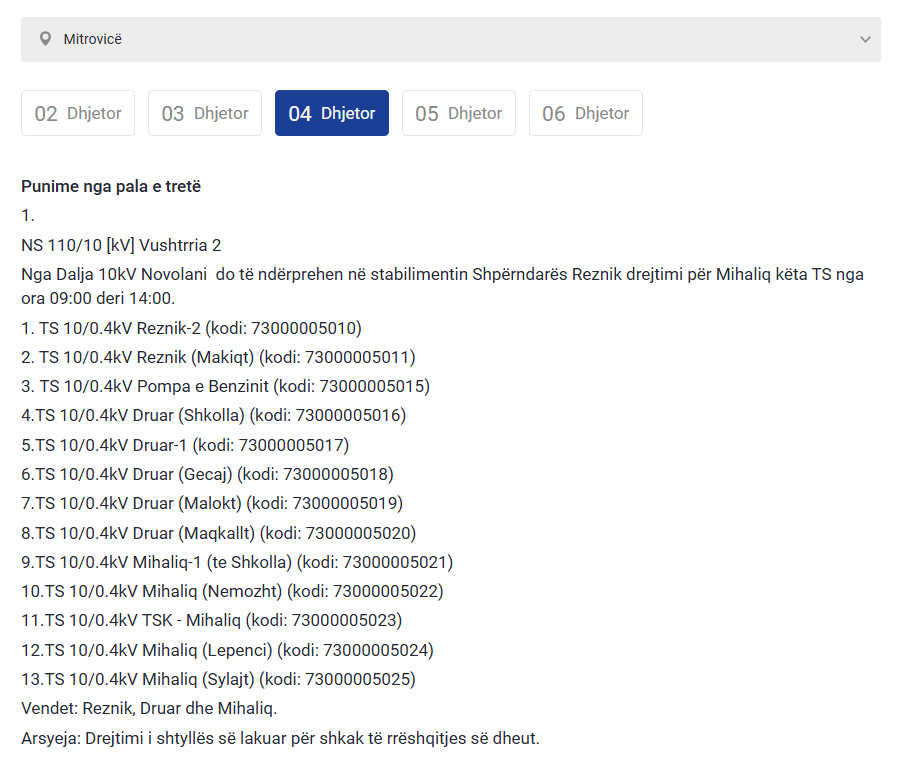The width and height of the screenshot is (904, 777).
Task: Switch to the 03 Dhjetor tab
Action: click(205, 113)
